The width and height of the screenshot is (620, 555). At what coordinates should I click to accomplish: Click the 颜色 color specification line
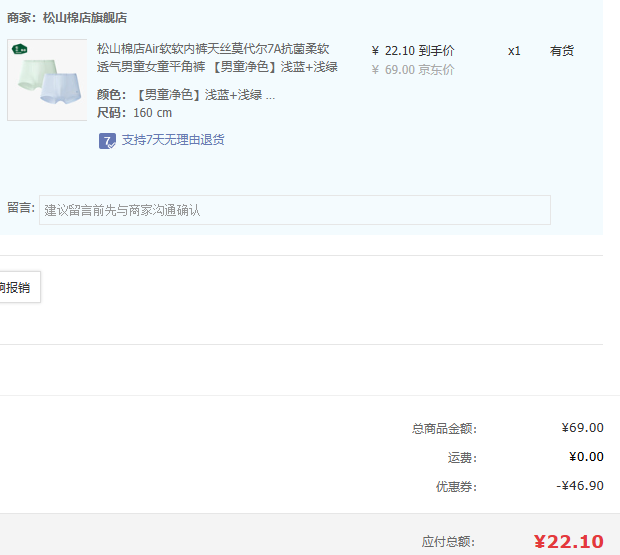[x=186, y=95]
